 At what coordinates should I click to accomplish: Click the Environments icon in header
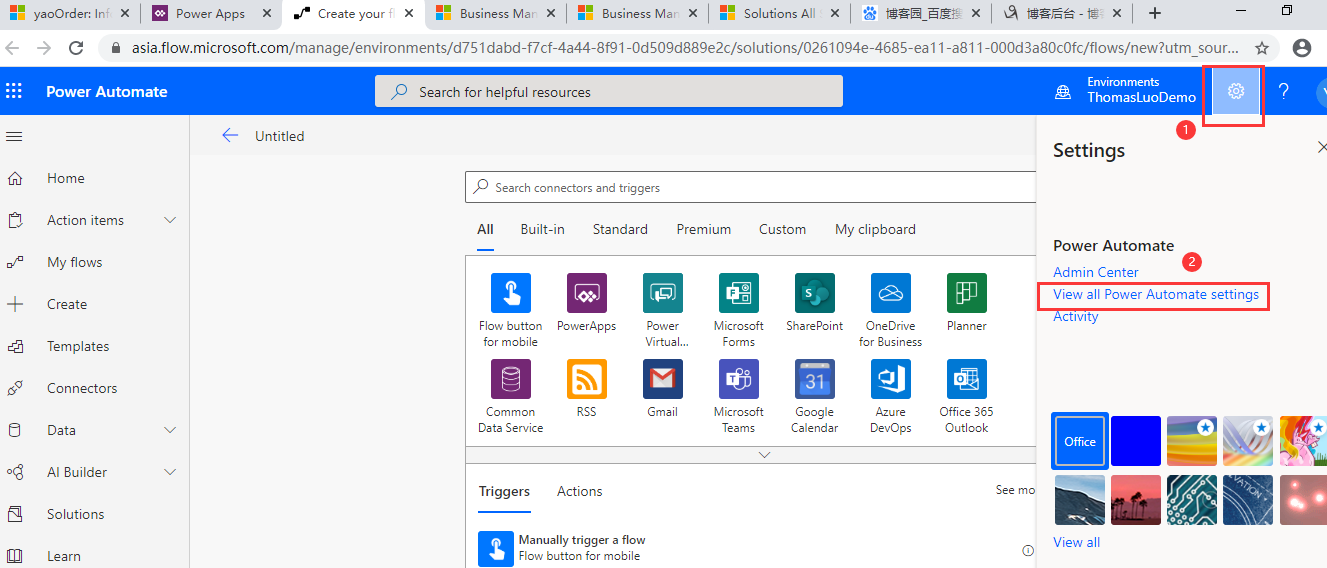click(x=1063, y=92)
